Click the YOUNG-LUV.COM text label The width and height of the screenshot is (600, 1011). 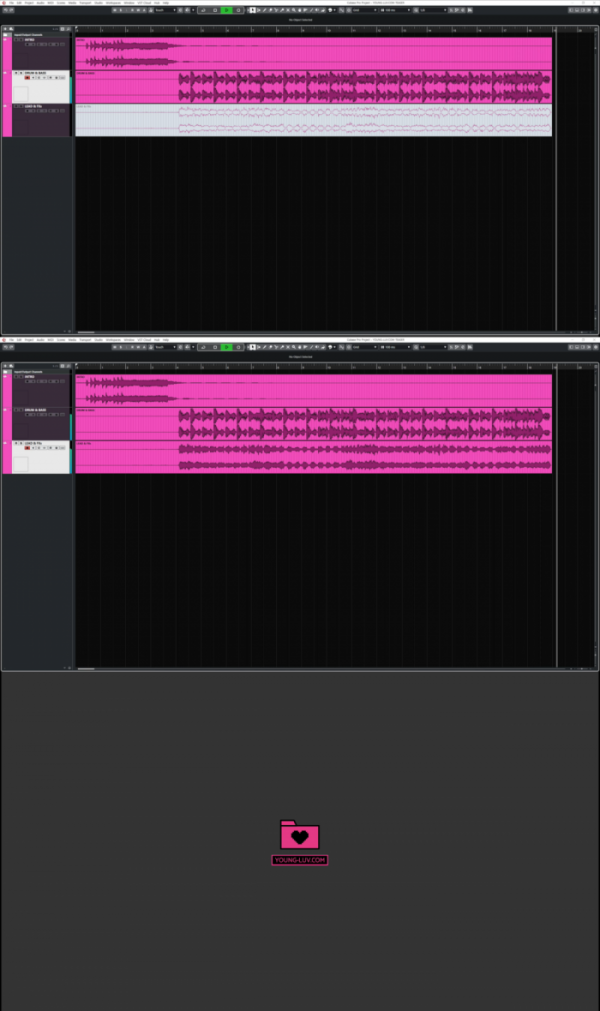pos(300,860)
